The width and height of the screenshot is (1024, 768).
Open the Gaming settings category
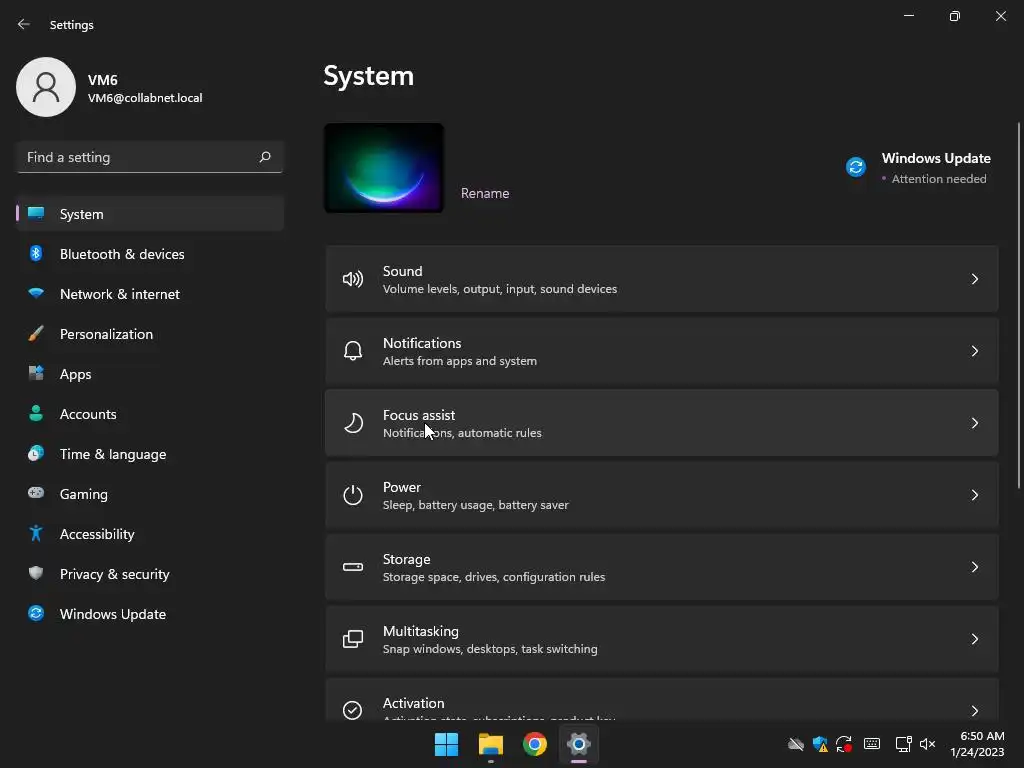click(x=150, y=494)
